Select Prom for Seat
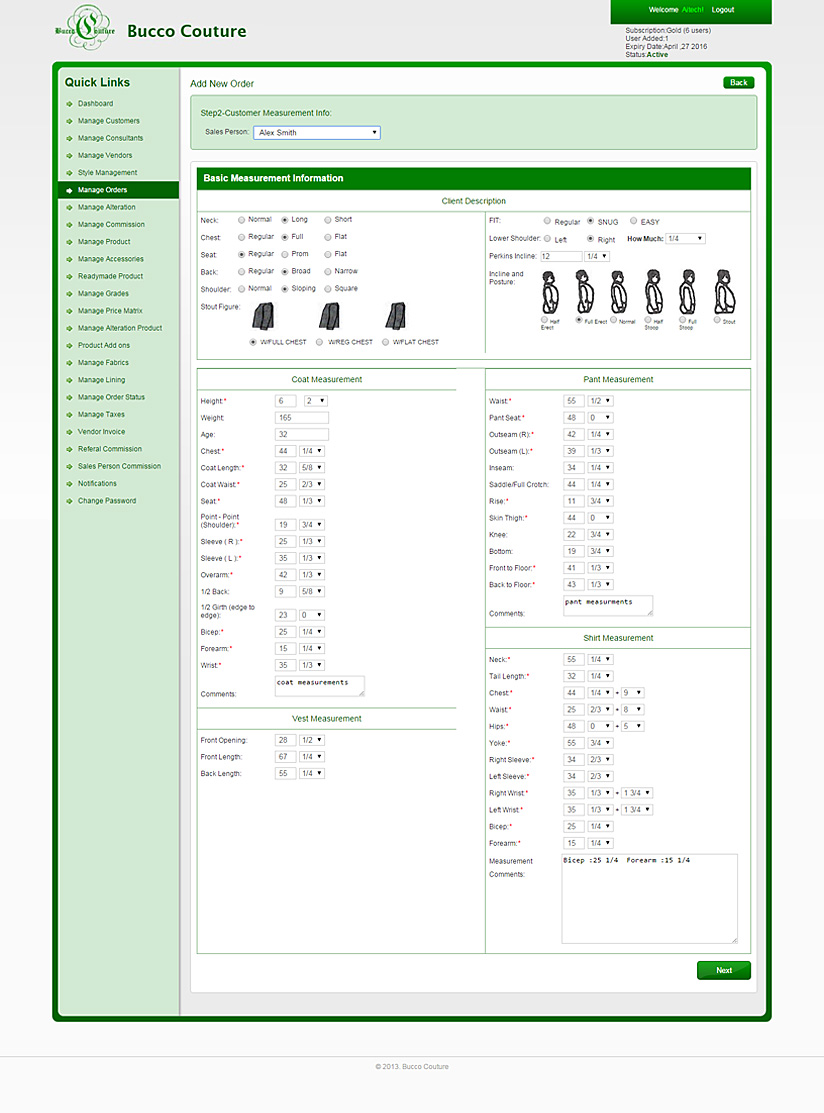This screenshot has height=1113, width=824. pos(285,254)
